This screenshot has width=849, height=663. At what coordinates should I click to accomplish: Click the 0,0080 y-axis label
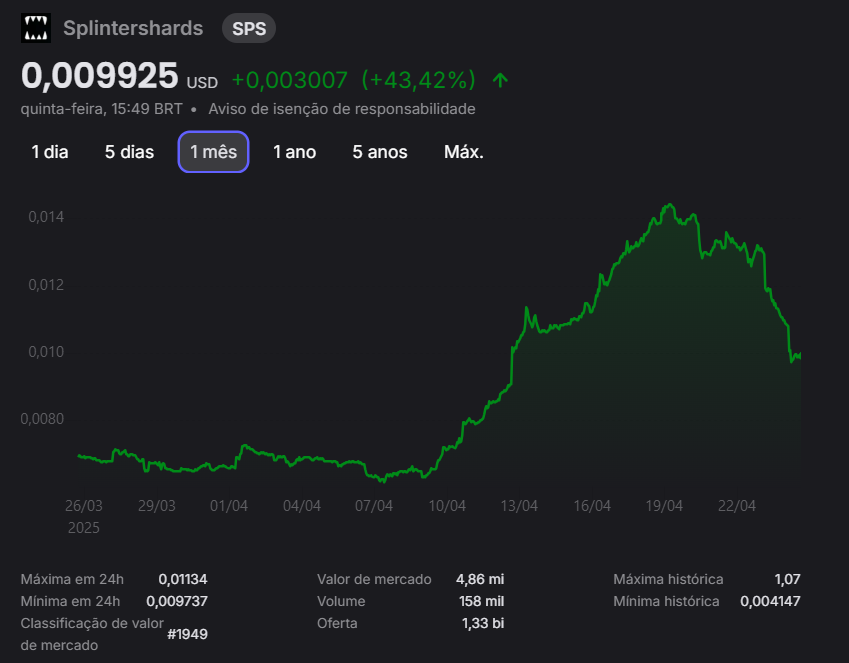[x=42, y=419]
